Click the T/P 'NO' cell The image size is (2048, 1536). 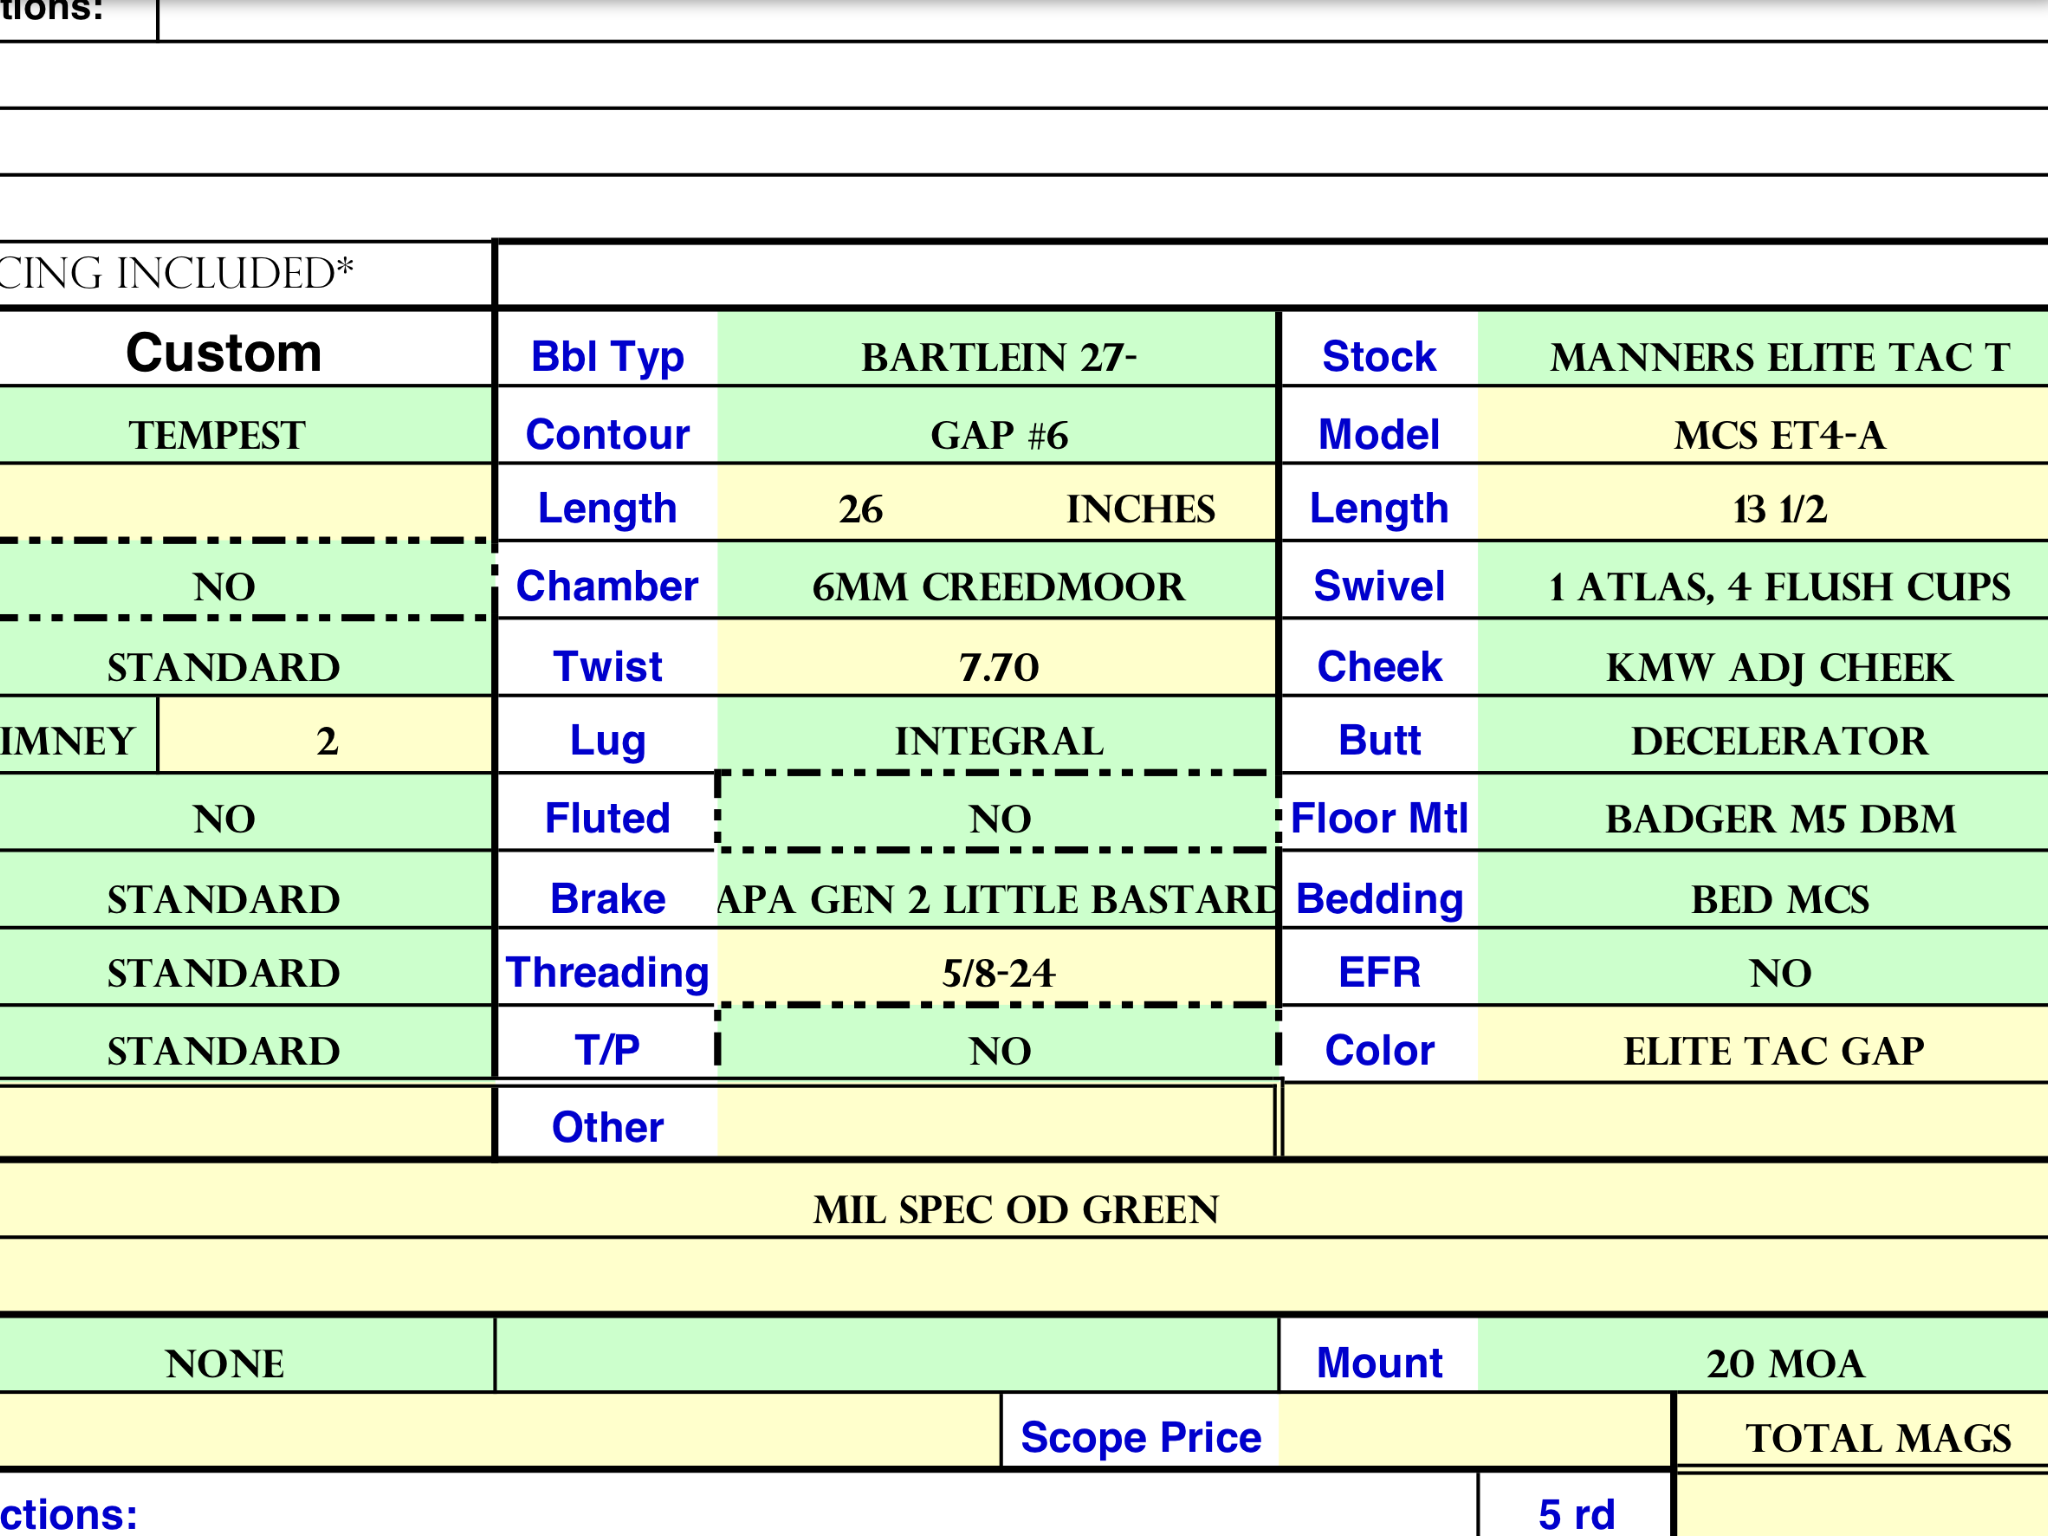coord(998,1043)
